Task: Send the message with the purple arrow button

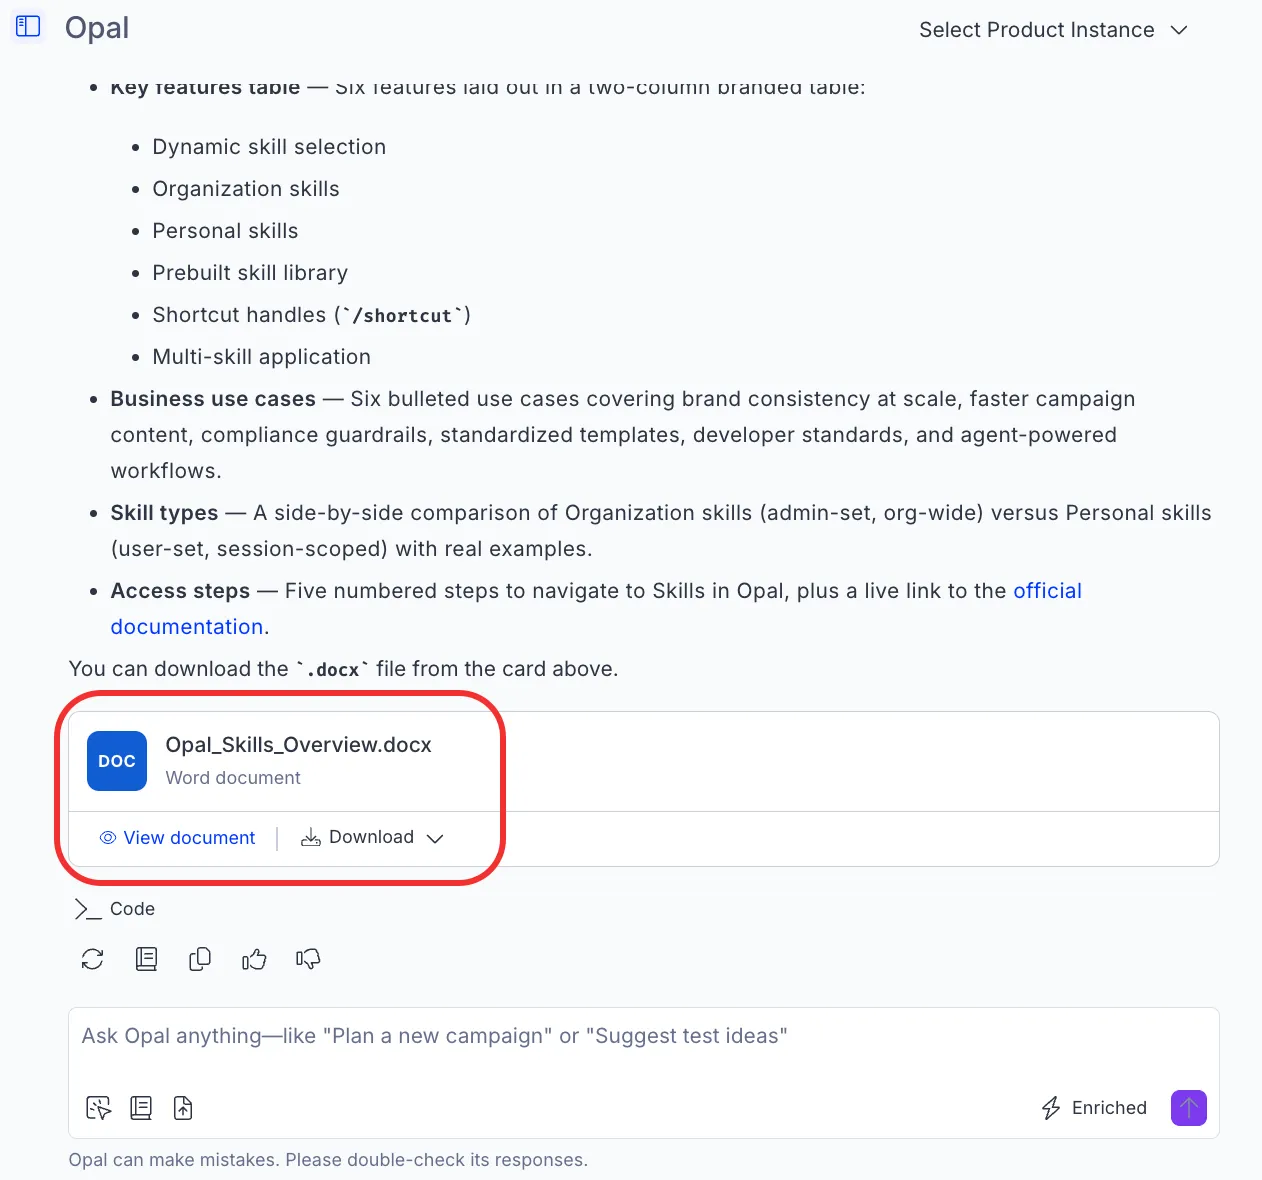Action: (1189, 1108)
